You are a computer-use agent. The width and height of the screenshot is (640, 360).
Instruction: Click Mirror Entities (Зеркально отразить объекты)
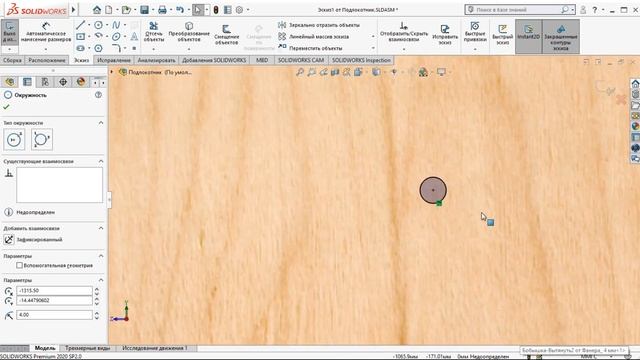coord(319,25)
